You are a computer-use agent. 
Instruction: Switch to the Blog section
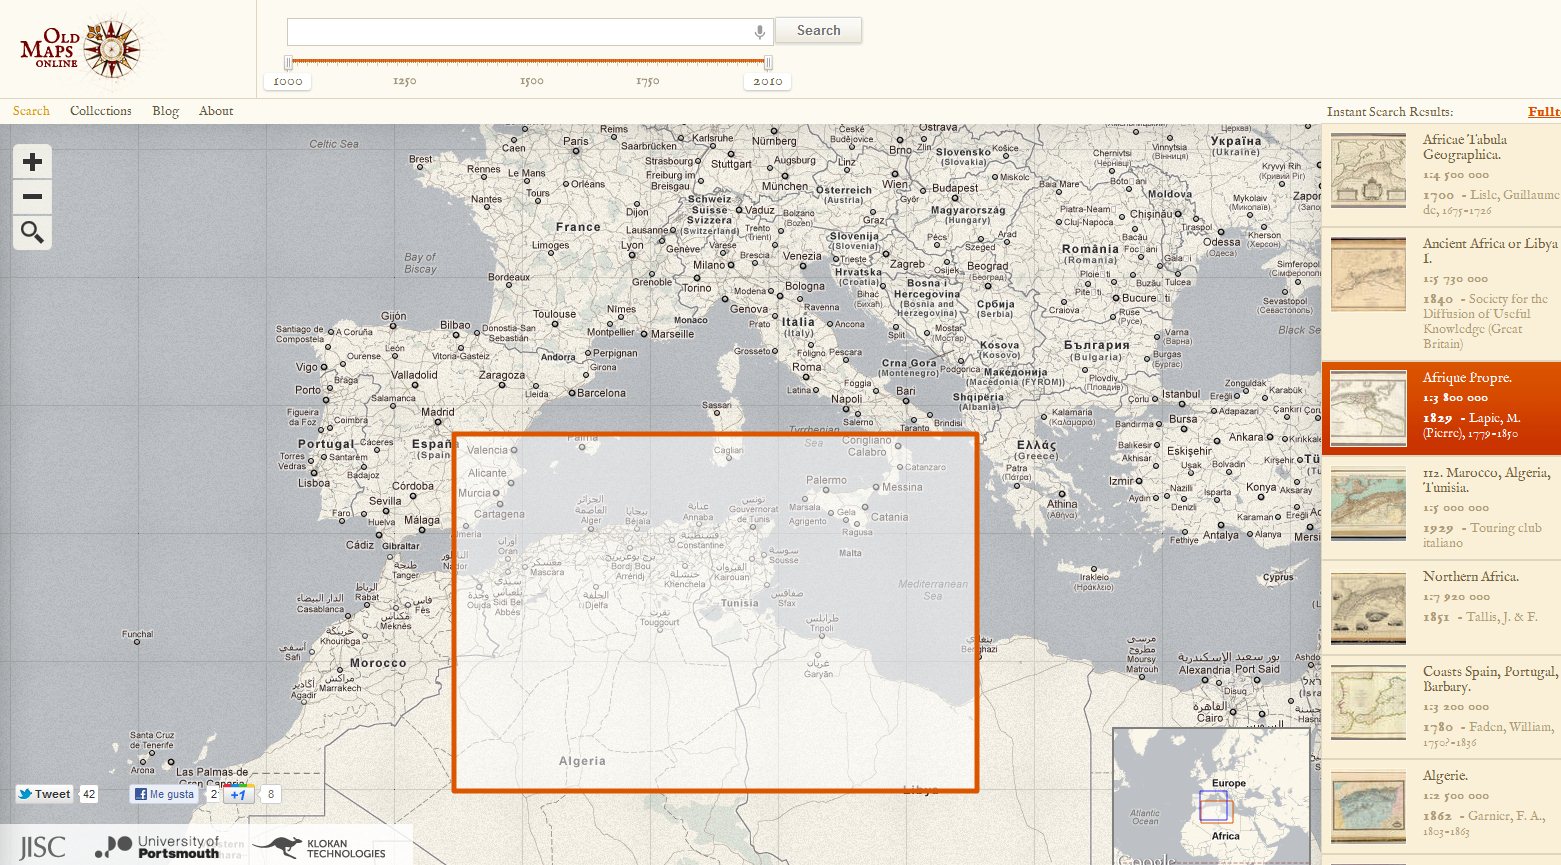[x=165, y=111]
